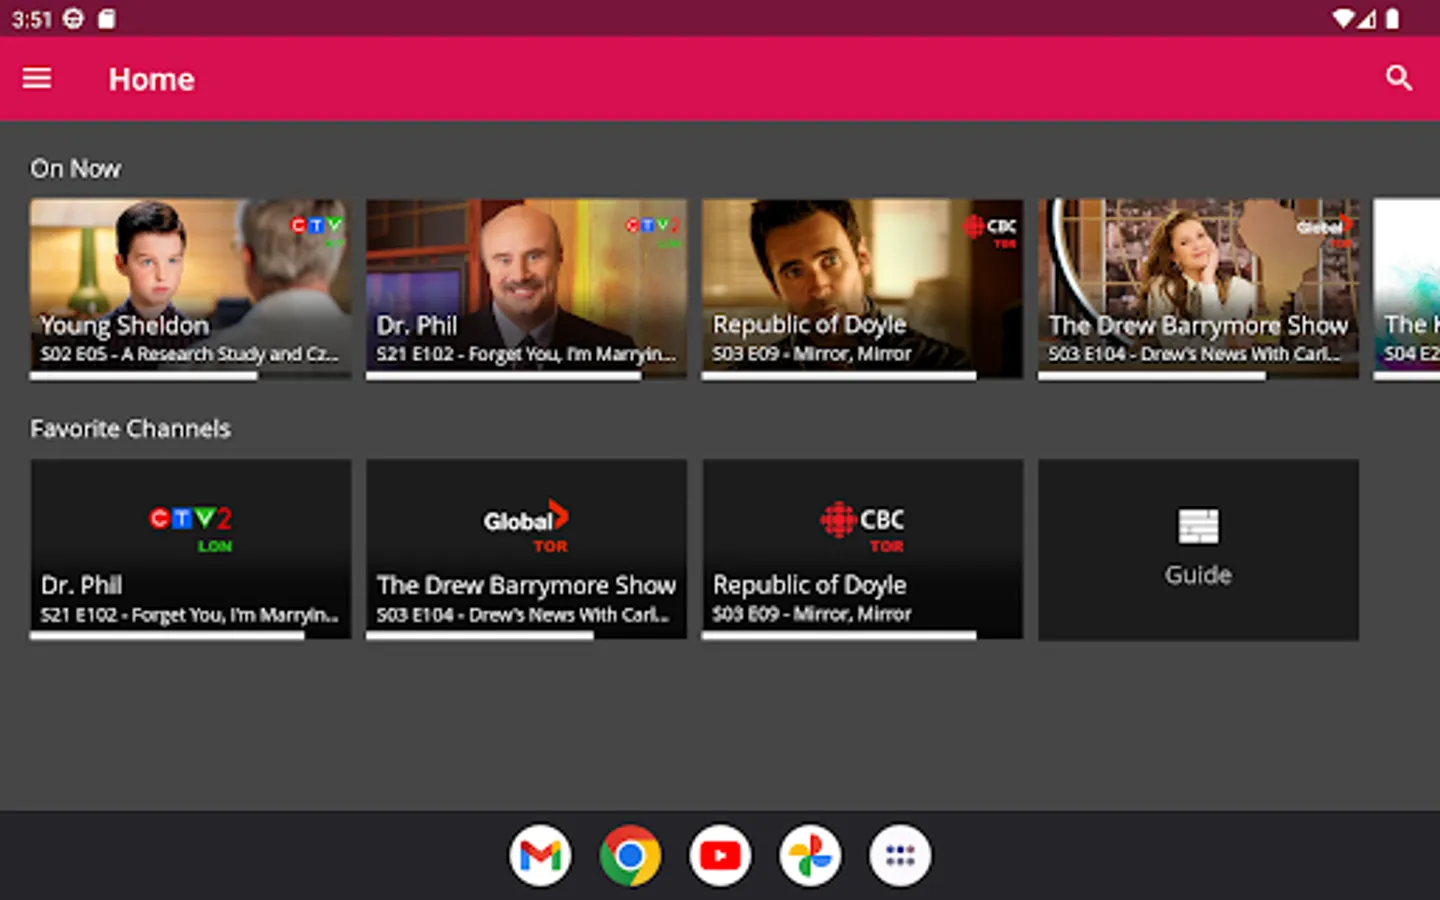Select Global TOR favorite channel logo
1440x900 pixels.
pyautogui.click(x=526, y=526)
